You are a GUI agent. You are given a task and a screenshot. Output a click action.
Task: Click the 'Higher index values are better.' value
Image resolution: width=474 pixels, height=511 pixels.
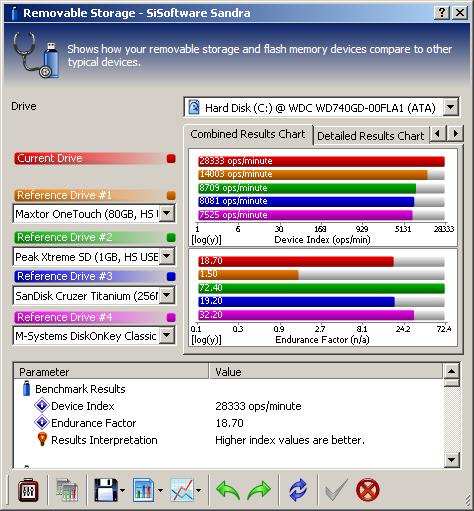[290, 440]
